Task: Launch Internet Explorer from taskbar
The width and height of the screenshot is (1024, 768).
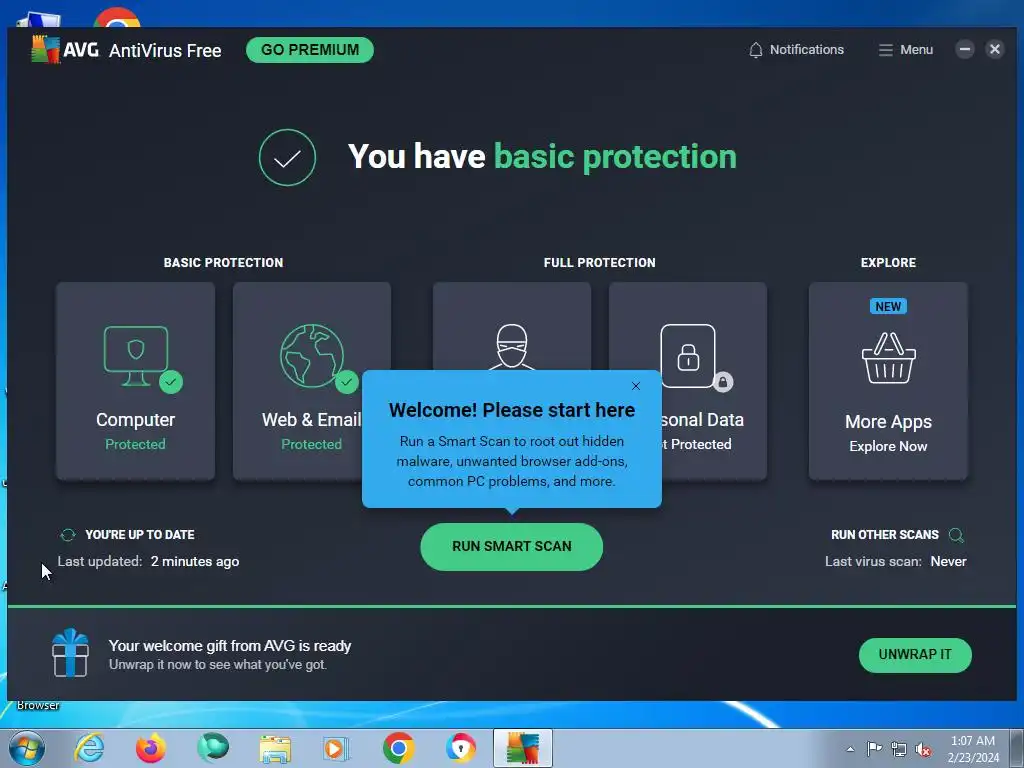Action: coord(89,748)
